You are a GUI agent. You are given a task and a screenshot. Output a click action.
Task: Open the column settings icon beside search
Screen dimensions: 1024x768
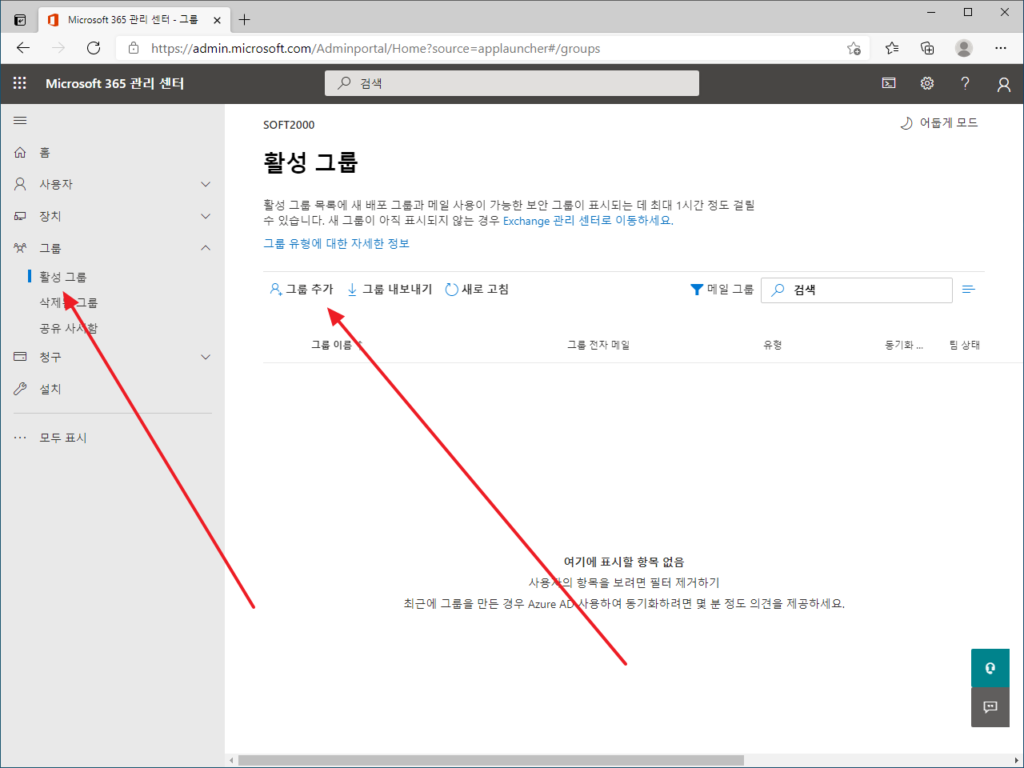tap(968, 289)
